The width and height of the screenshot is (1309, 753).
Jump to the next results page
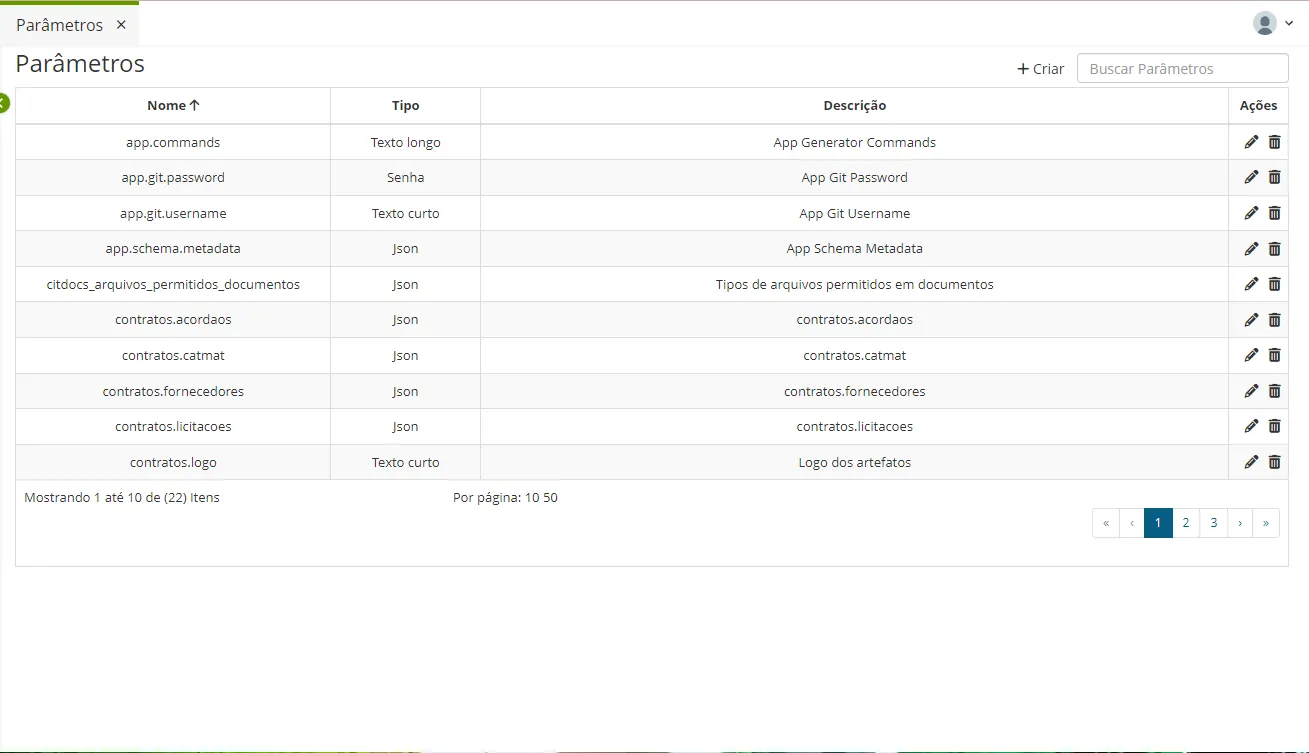tap(1240, 523)
